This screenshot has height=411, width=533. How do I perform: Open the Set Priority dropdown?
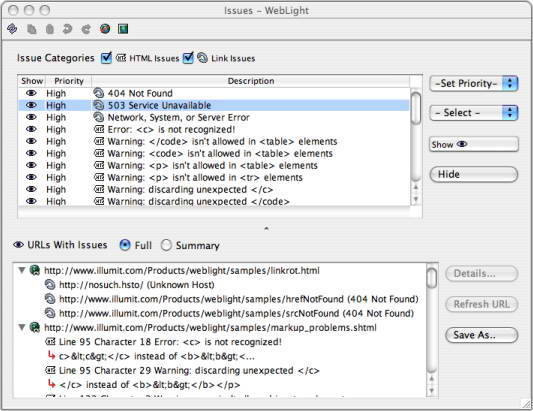pos(474,84)
